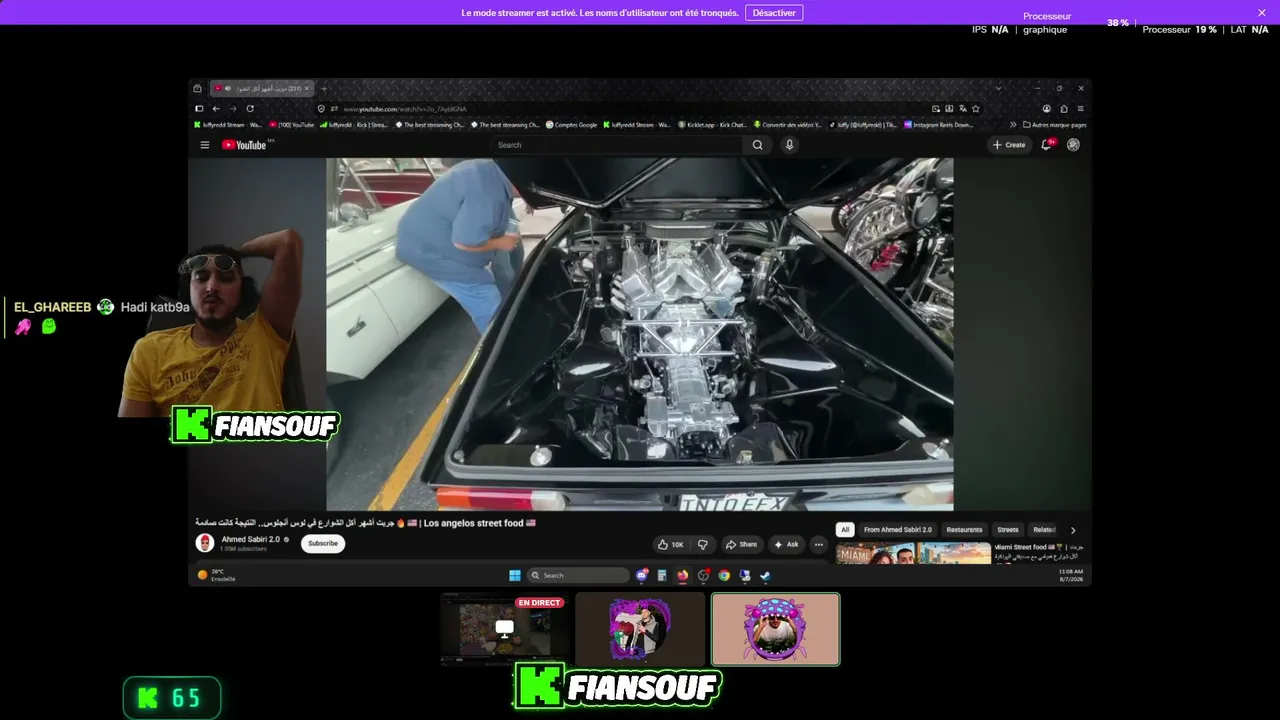Click the car engine video player
The height and width of the screenshot is (720, 1280).
point(640,334)
